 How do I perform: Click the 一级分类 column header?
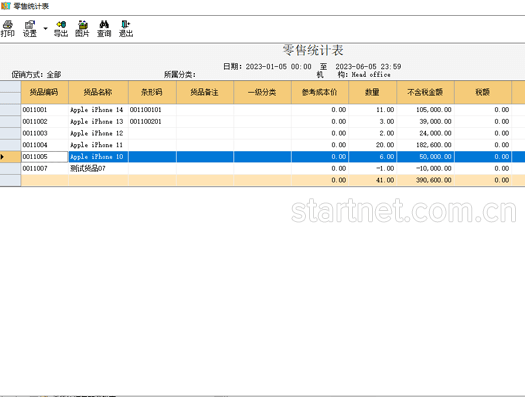[262, 92]
